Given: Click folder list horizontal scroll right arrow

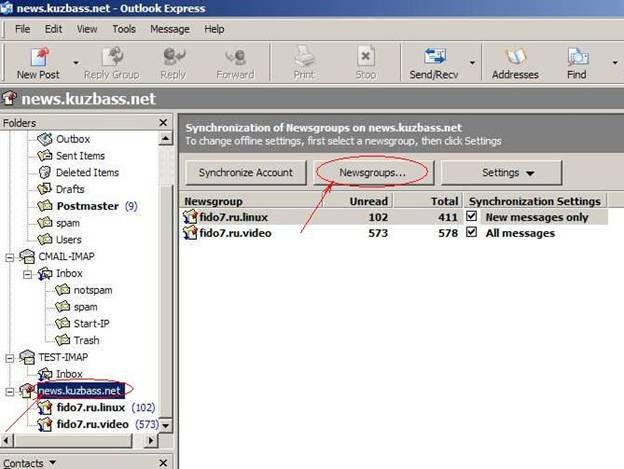Looking at the screenshot, I should 151,440.
